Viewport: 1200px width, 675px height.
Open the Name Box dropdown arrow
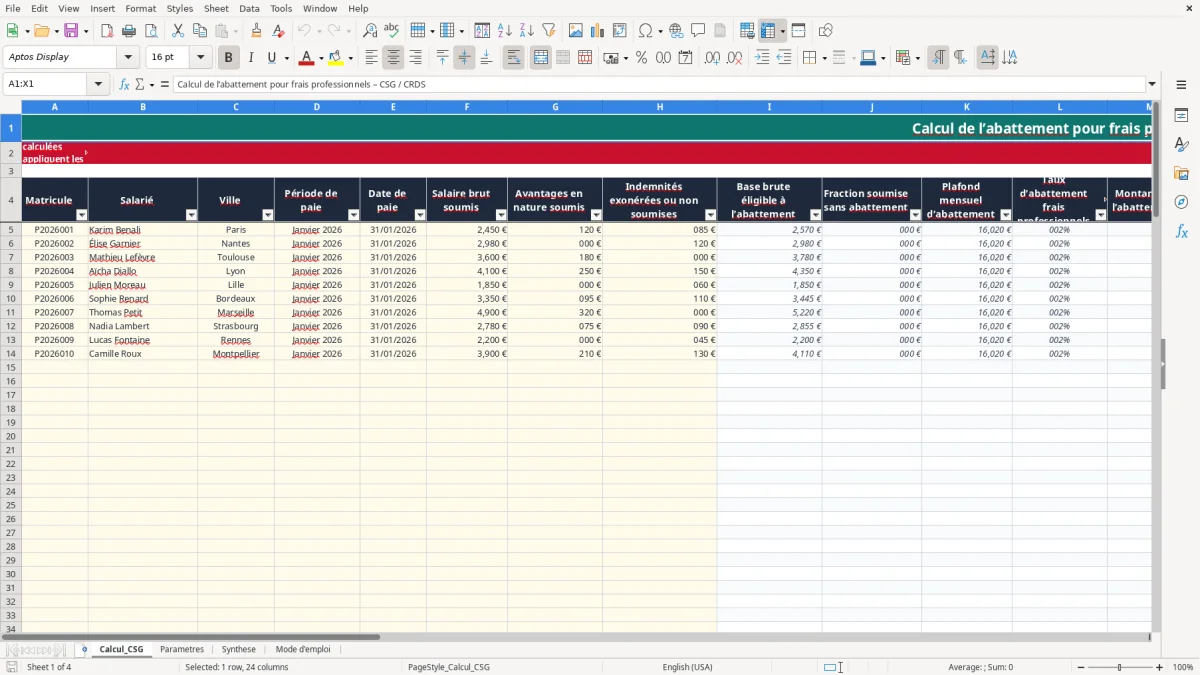[98, 84]
